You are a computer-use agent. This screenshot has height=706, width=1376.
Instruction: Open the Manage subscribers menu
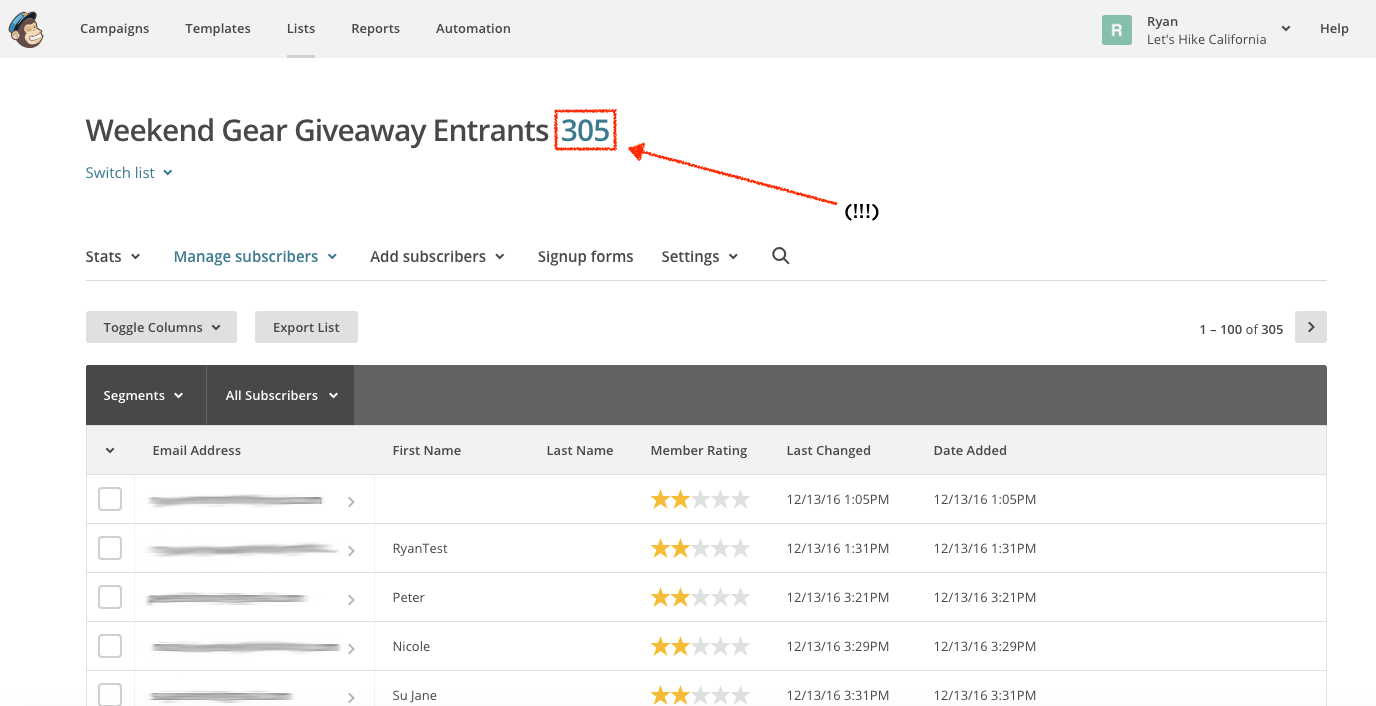[x=254, y=256]
